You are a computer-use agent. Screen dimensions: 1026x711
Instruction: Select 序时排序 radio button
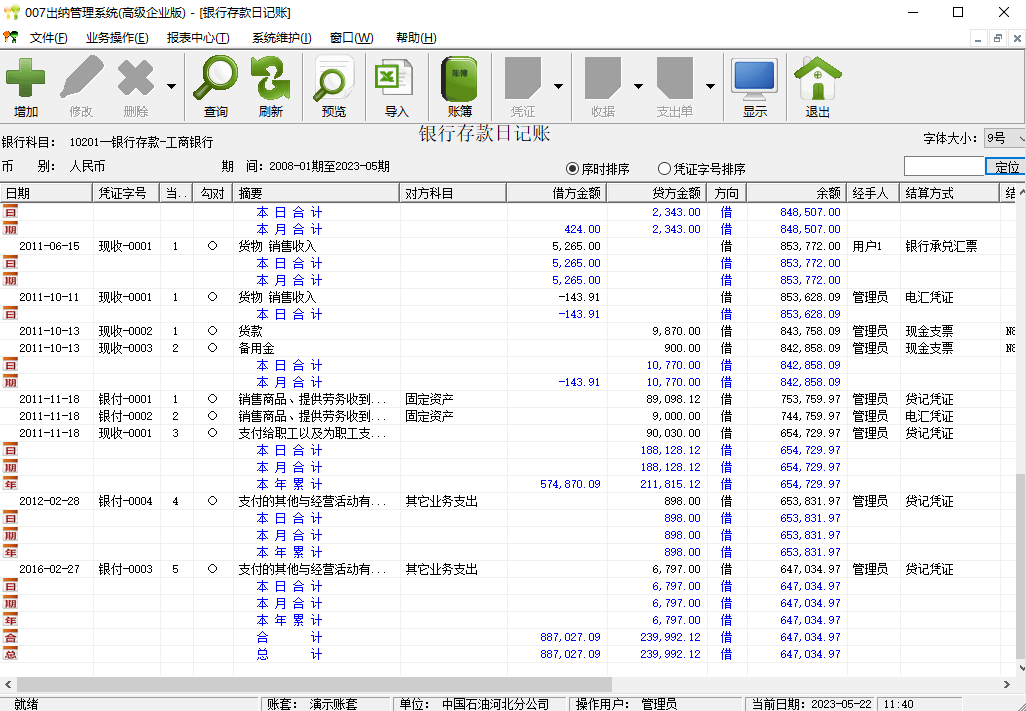(x=573, y=169)
